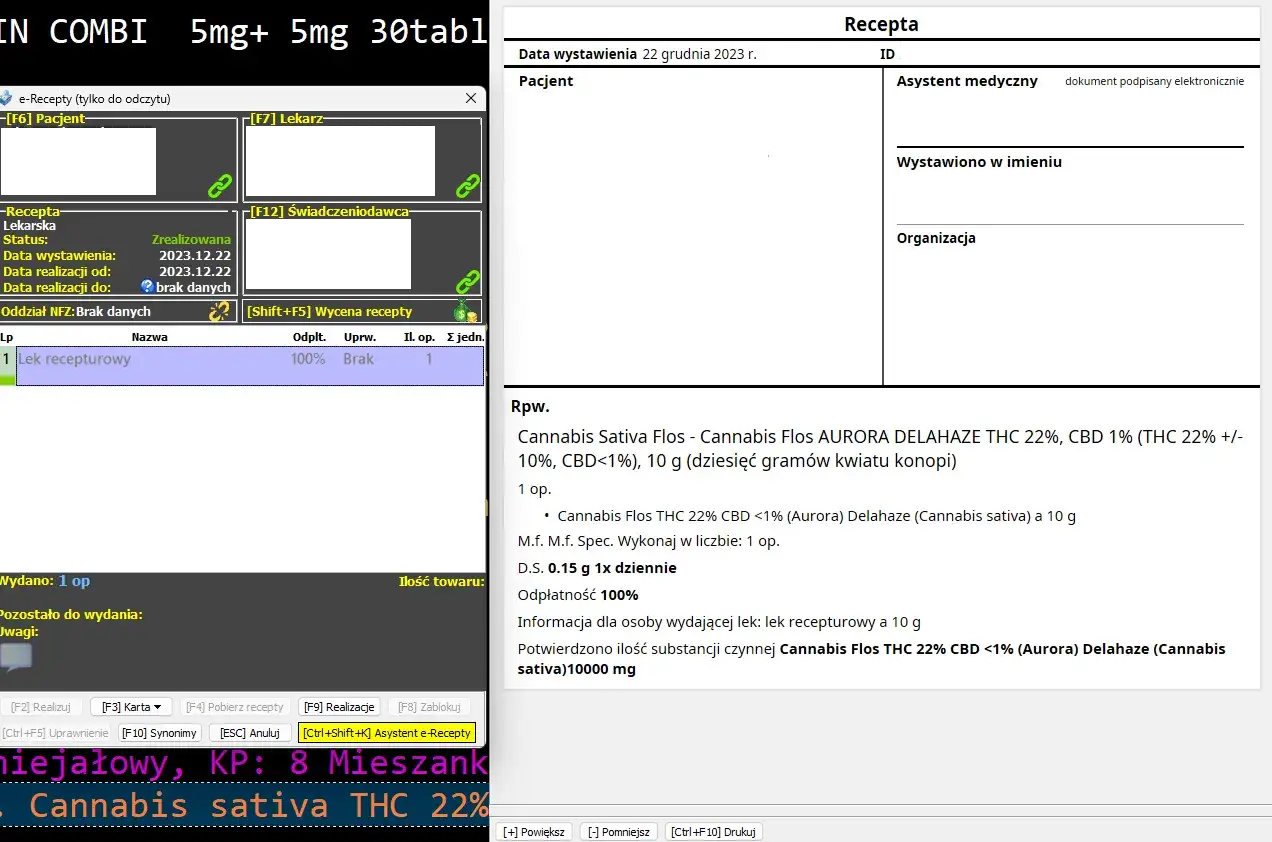The image size is (1272, 842).
Task: Print using the [Ctrl+F10] Drukuj button
Action: (714, 832)
